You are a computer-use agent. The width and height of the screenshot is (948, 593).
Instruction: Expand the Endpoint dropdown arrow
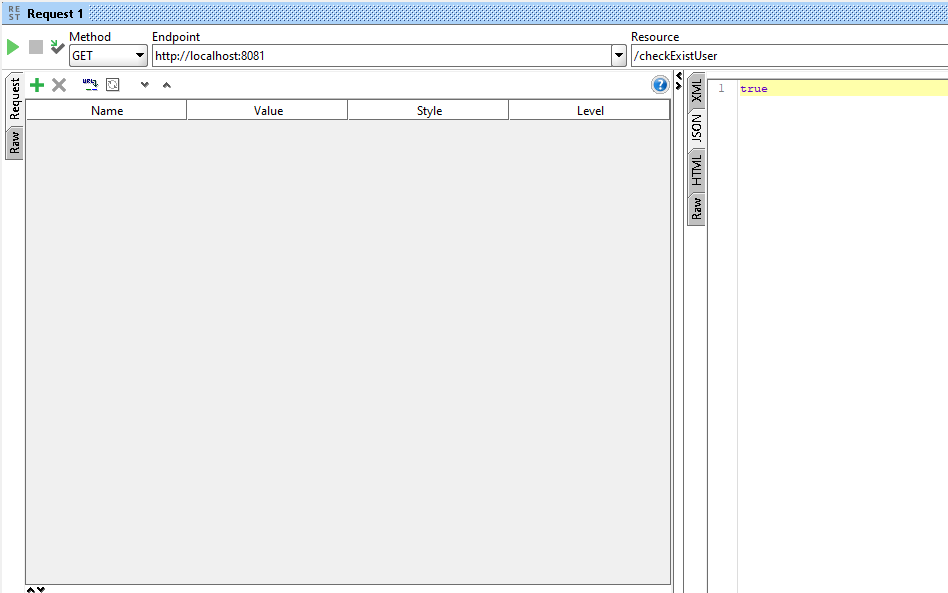[x=619, y=56]
